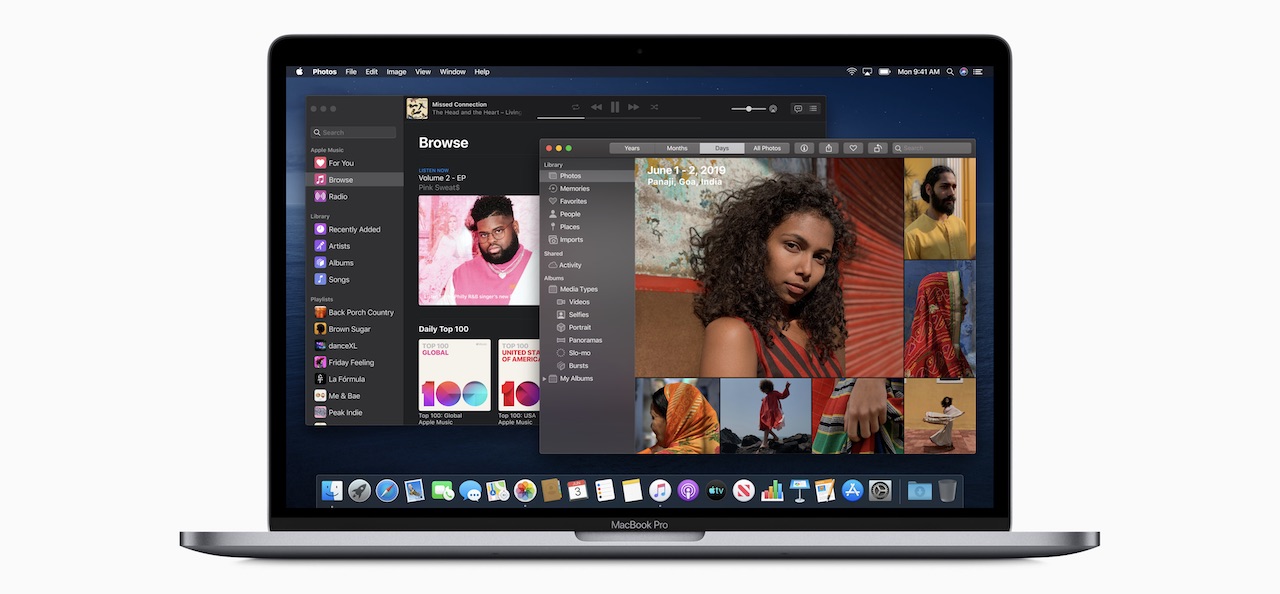Open Places in Photos sidebar
Screen dimensions: 1280x594
[587, 227]
